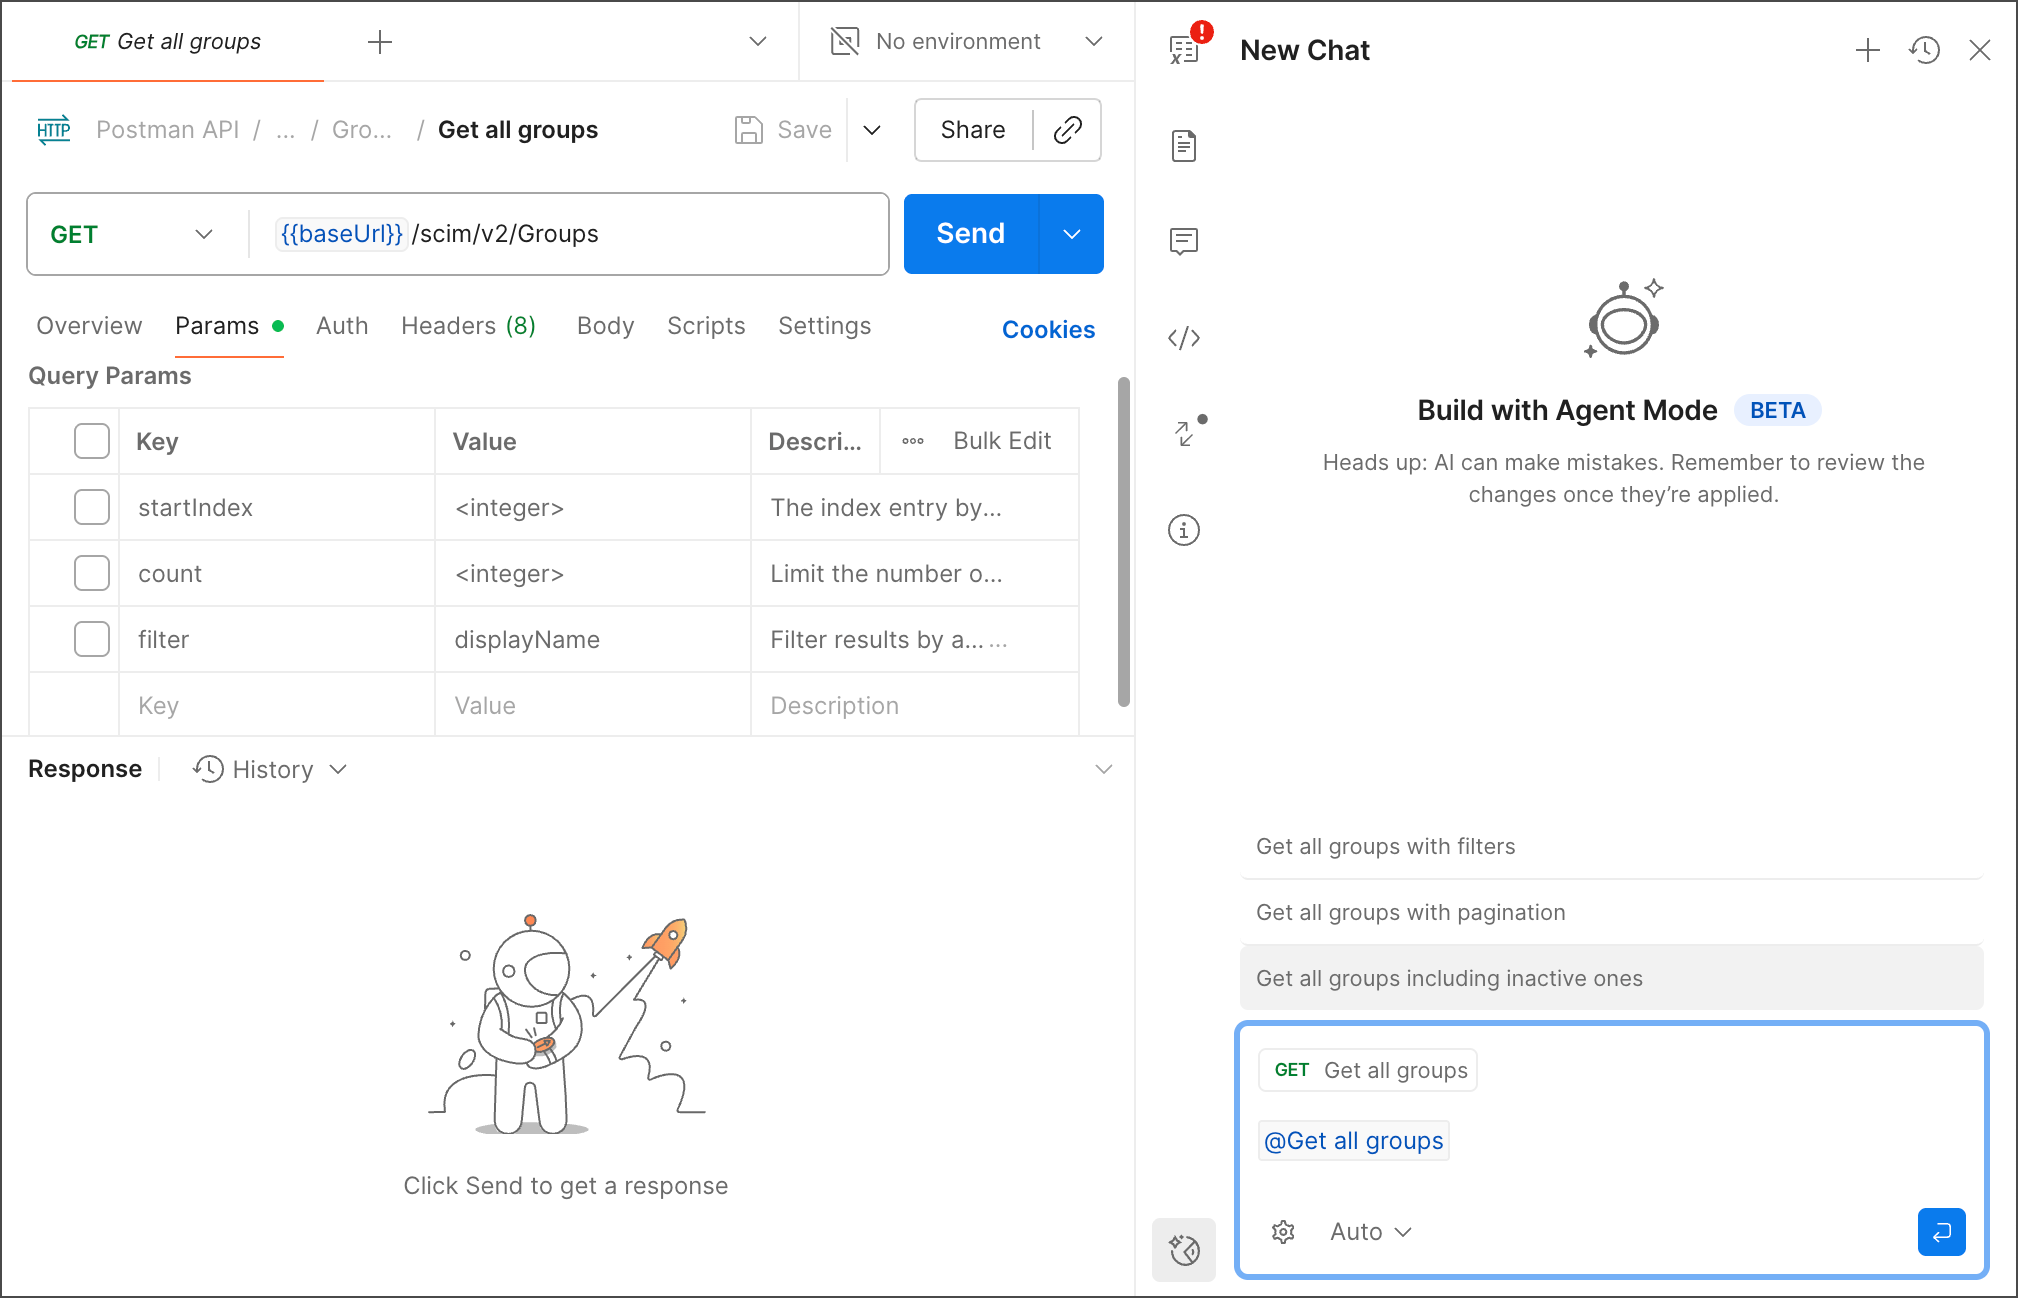
Task: Enable the count query parameter checkbox
Action: (x=91, y=573)
